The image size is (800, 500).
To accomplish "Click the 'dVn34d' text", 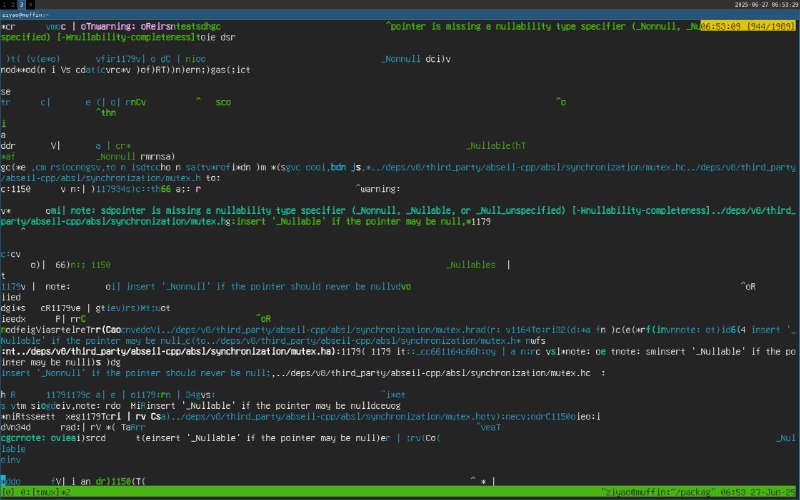I will pos(16,428).
